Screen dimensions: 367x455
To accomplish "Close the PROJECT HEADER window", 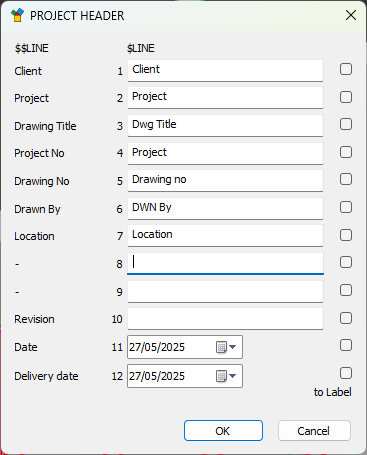I will (x=351, y=15).
